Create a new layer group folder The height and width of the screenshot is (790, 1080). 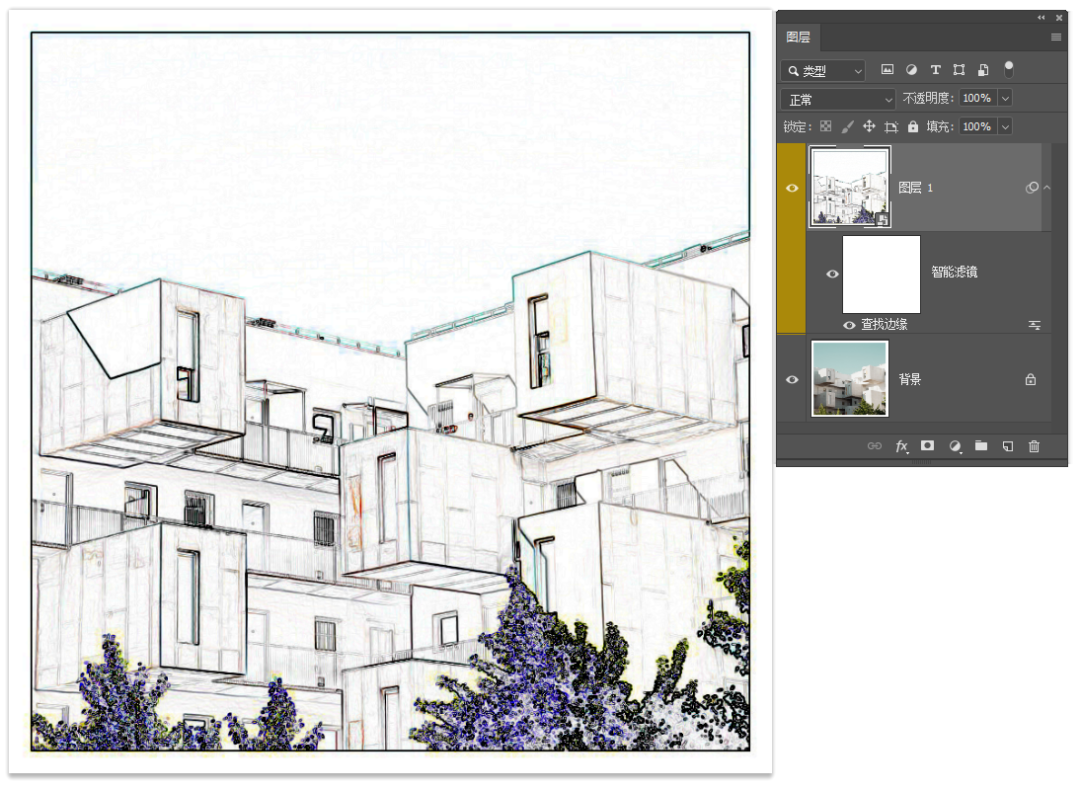pos(981,446)
